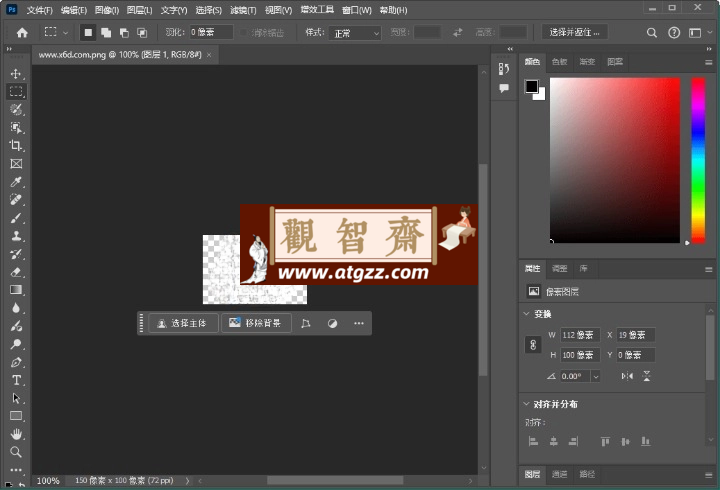Open the History panel icon
This screenshot has width=720, height=490.
[504, 69]
